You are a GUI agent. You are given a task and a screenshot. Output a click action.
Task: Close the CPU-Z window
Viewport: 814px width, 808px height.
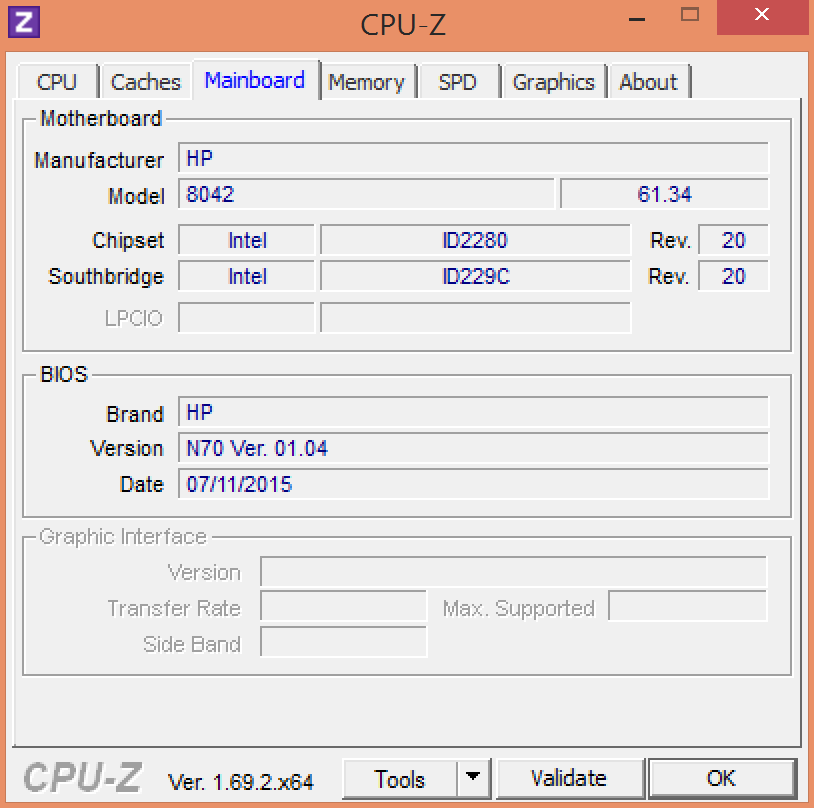coord(763,16)
